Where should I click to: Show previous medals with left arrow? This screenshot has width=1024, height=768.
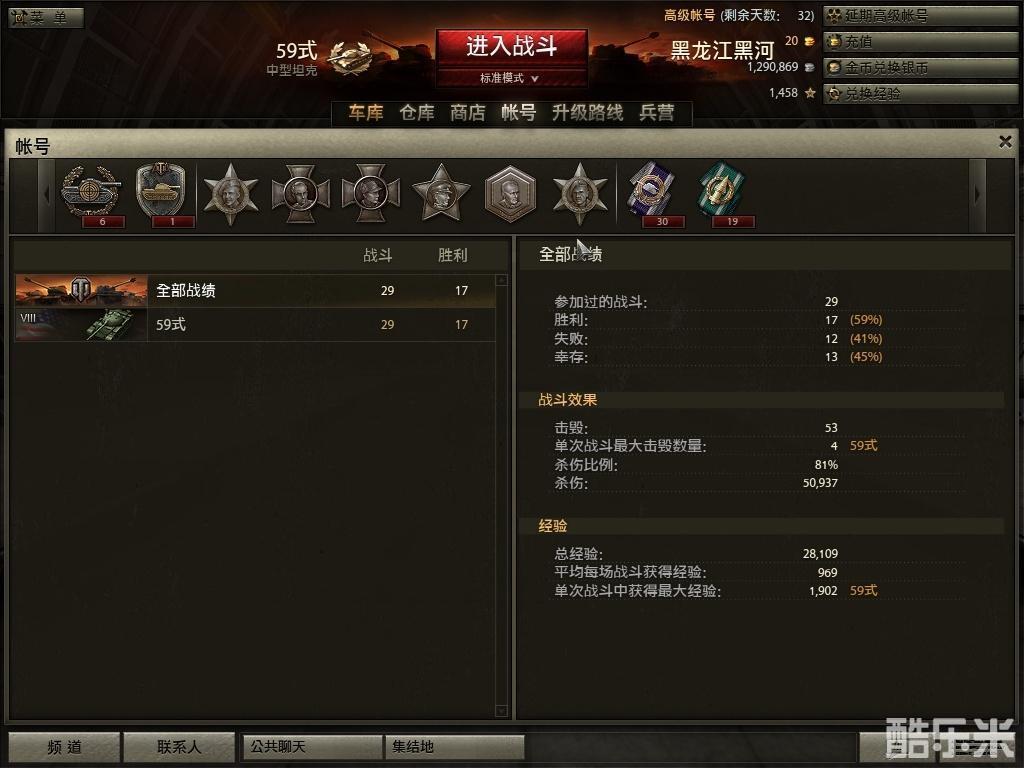46,195
